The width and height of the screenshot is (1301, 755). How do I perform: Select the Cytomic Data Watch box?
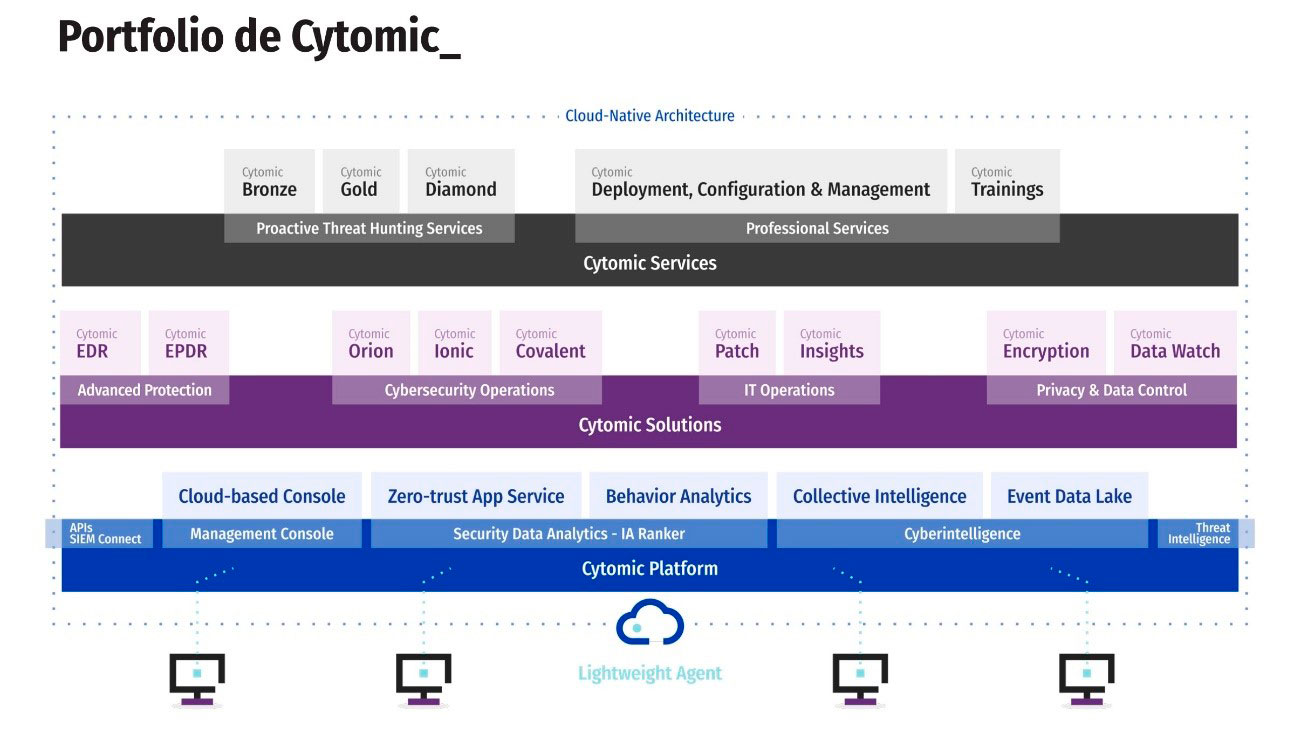pos(1175,343)
